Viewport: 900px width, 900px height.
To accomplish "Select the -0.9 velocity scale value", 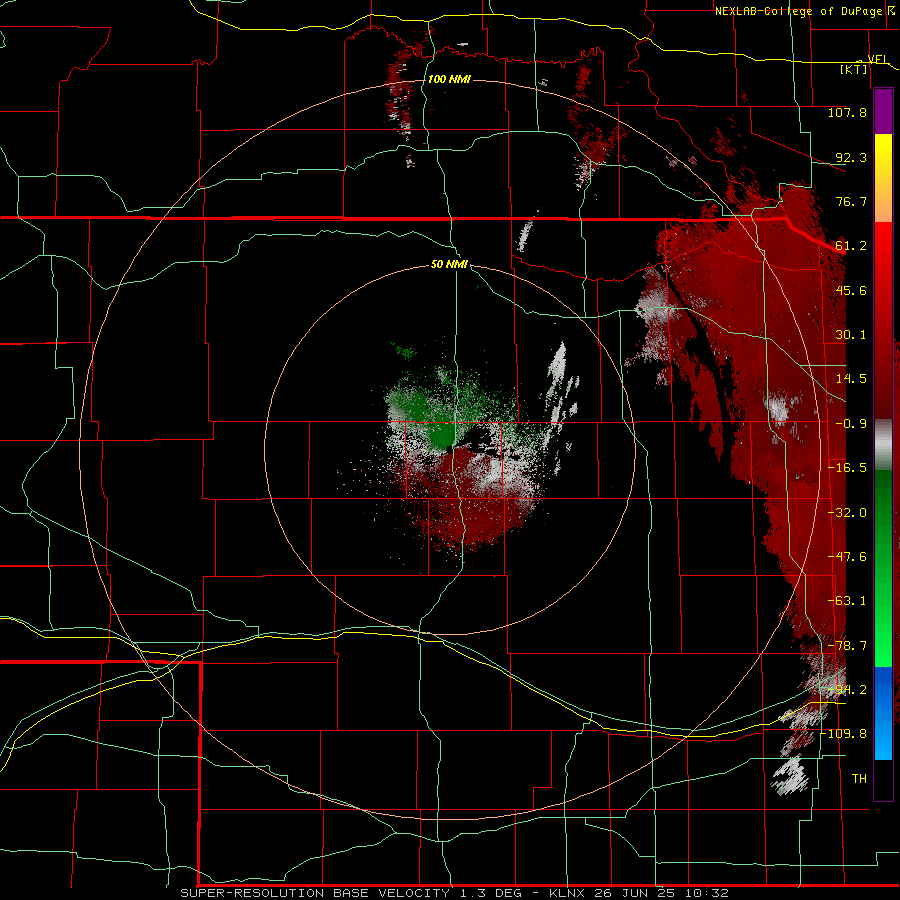I will point(851,424).
